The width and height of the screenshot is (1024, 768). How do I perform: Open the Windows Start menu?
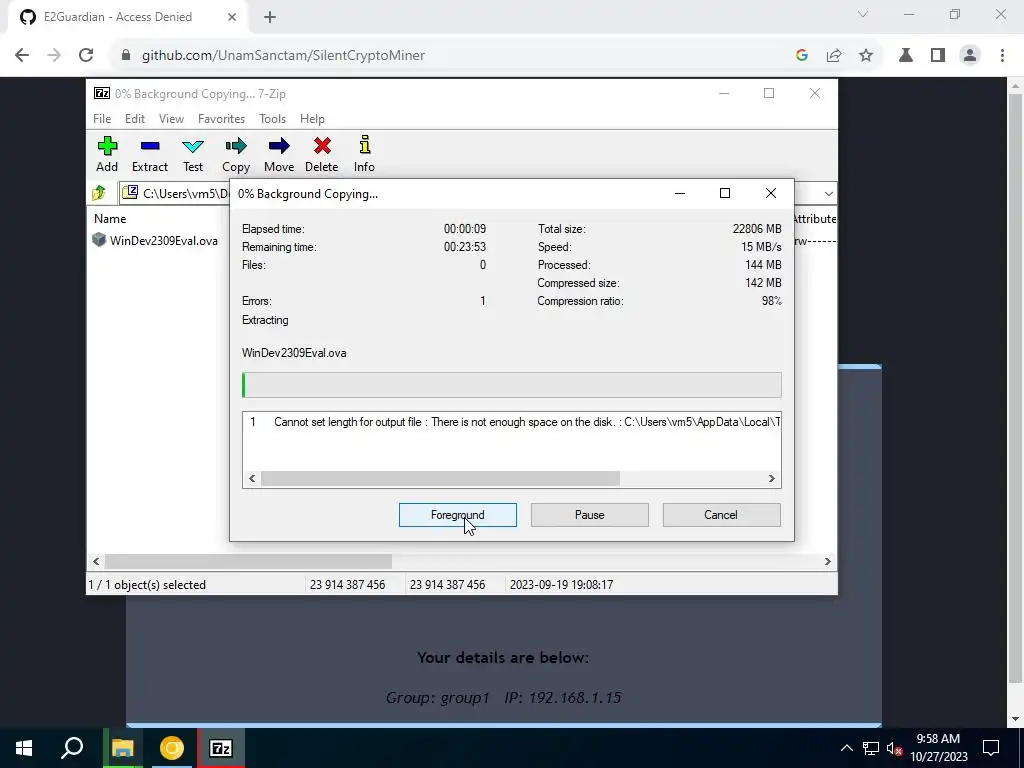pos(24,748)
